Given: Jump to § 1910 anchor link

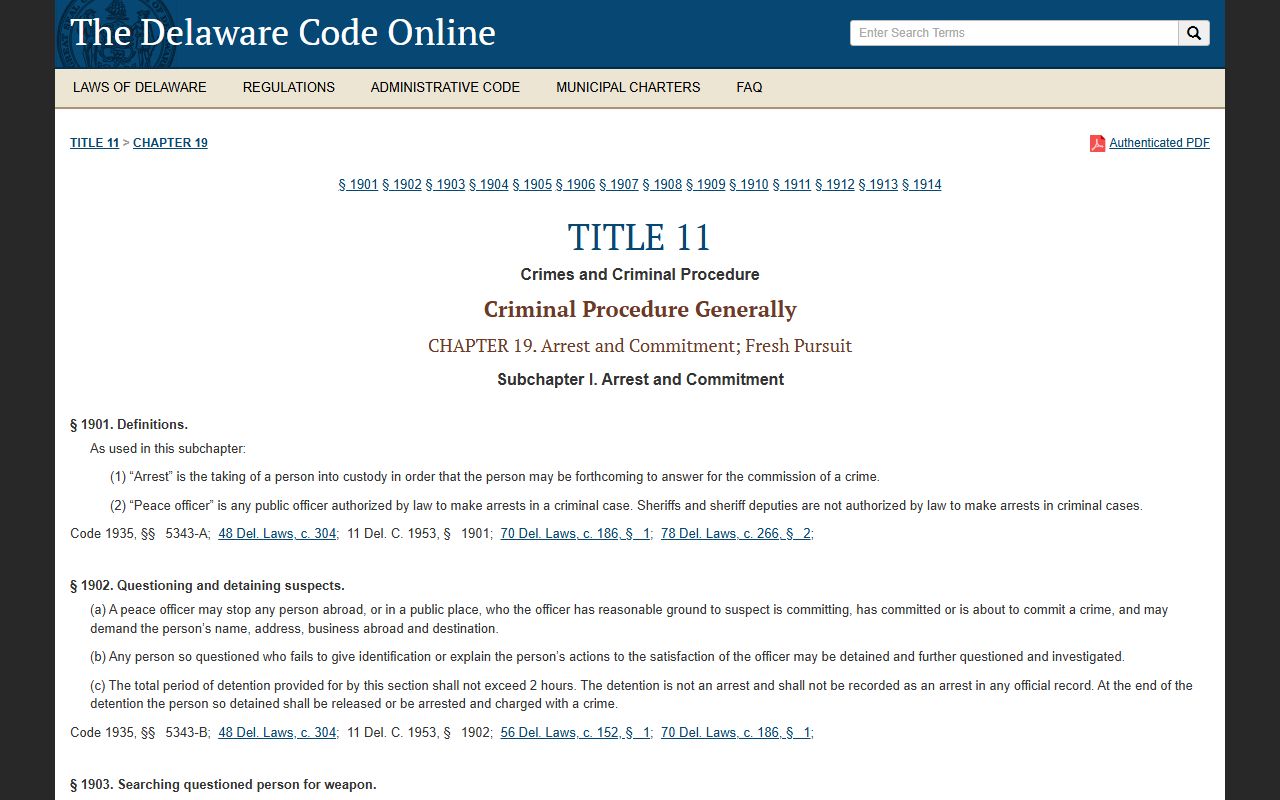Looking at the screenshot, I should click(749, 184).
